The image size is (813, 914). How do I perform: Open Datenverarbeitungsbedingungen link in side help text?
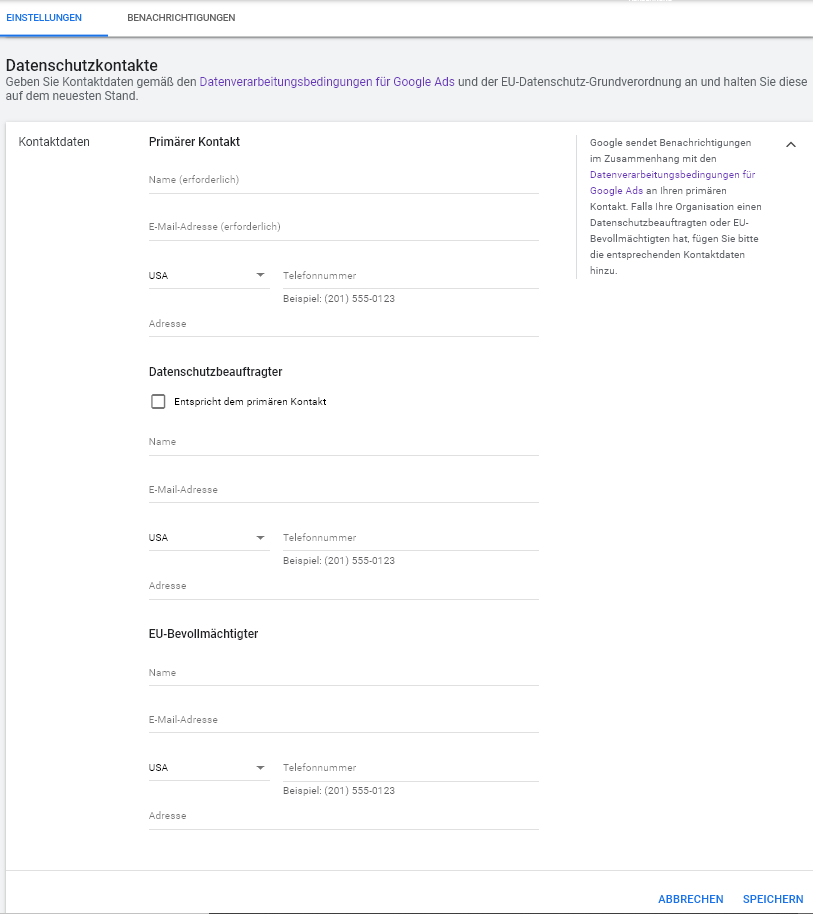[672, 182]
